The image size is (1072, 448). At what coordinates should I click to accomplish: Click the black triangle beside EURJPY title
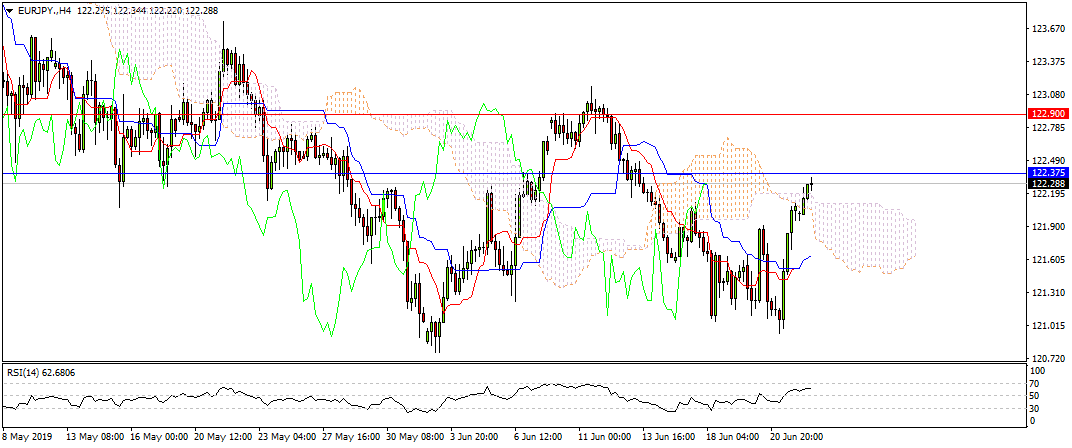pyautogui.click(x=10, y=9)
